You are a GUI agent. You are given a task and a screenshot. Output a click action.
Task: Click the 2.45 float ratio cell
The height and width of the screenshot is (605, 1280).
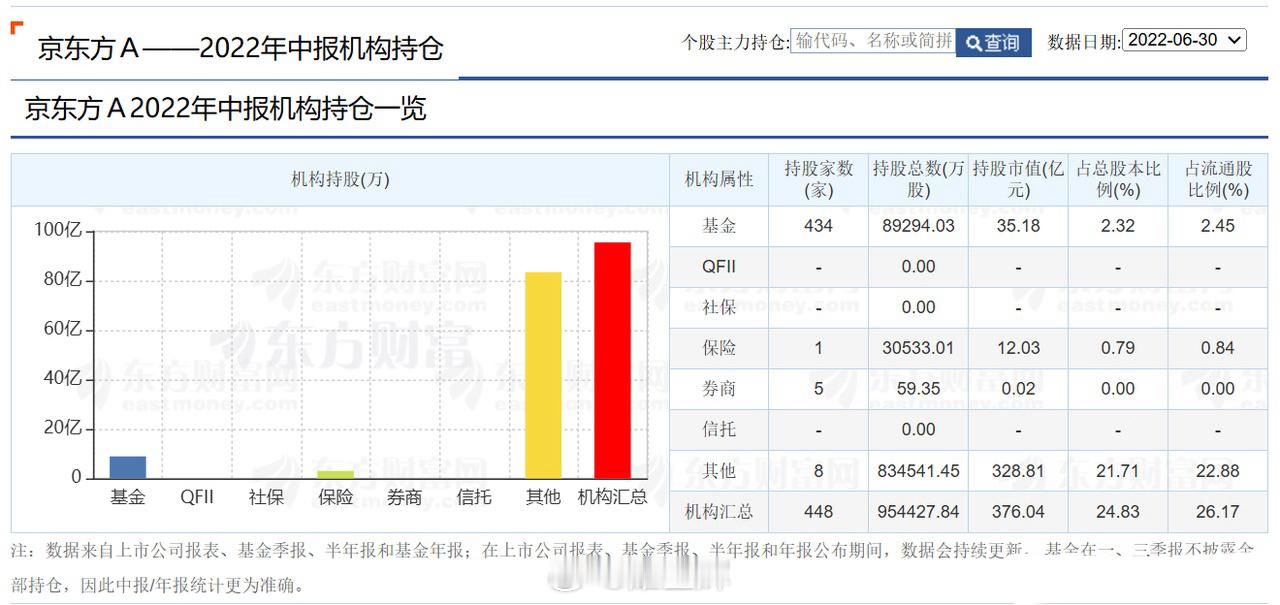pyautogui.click(x=1218, y=226)
